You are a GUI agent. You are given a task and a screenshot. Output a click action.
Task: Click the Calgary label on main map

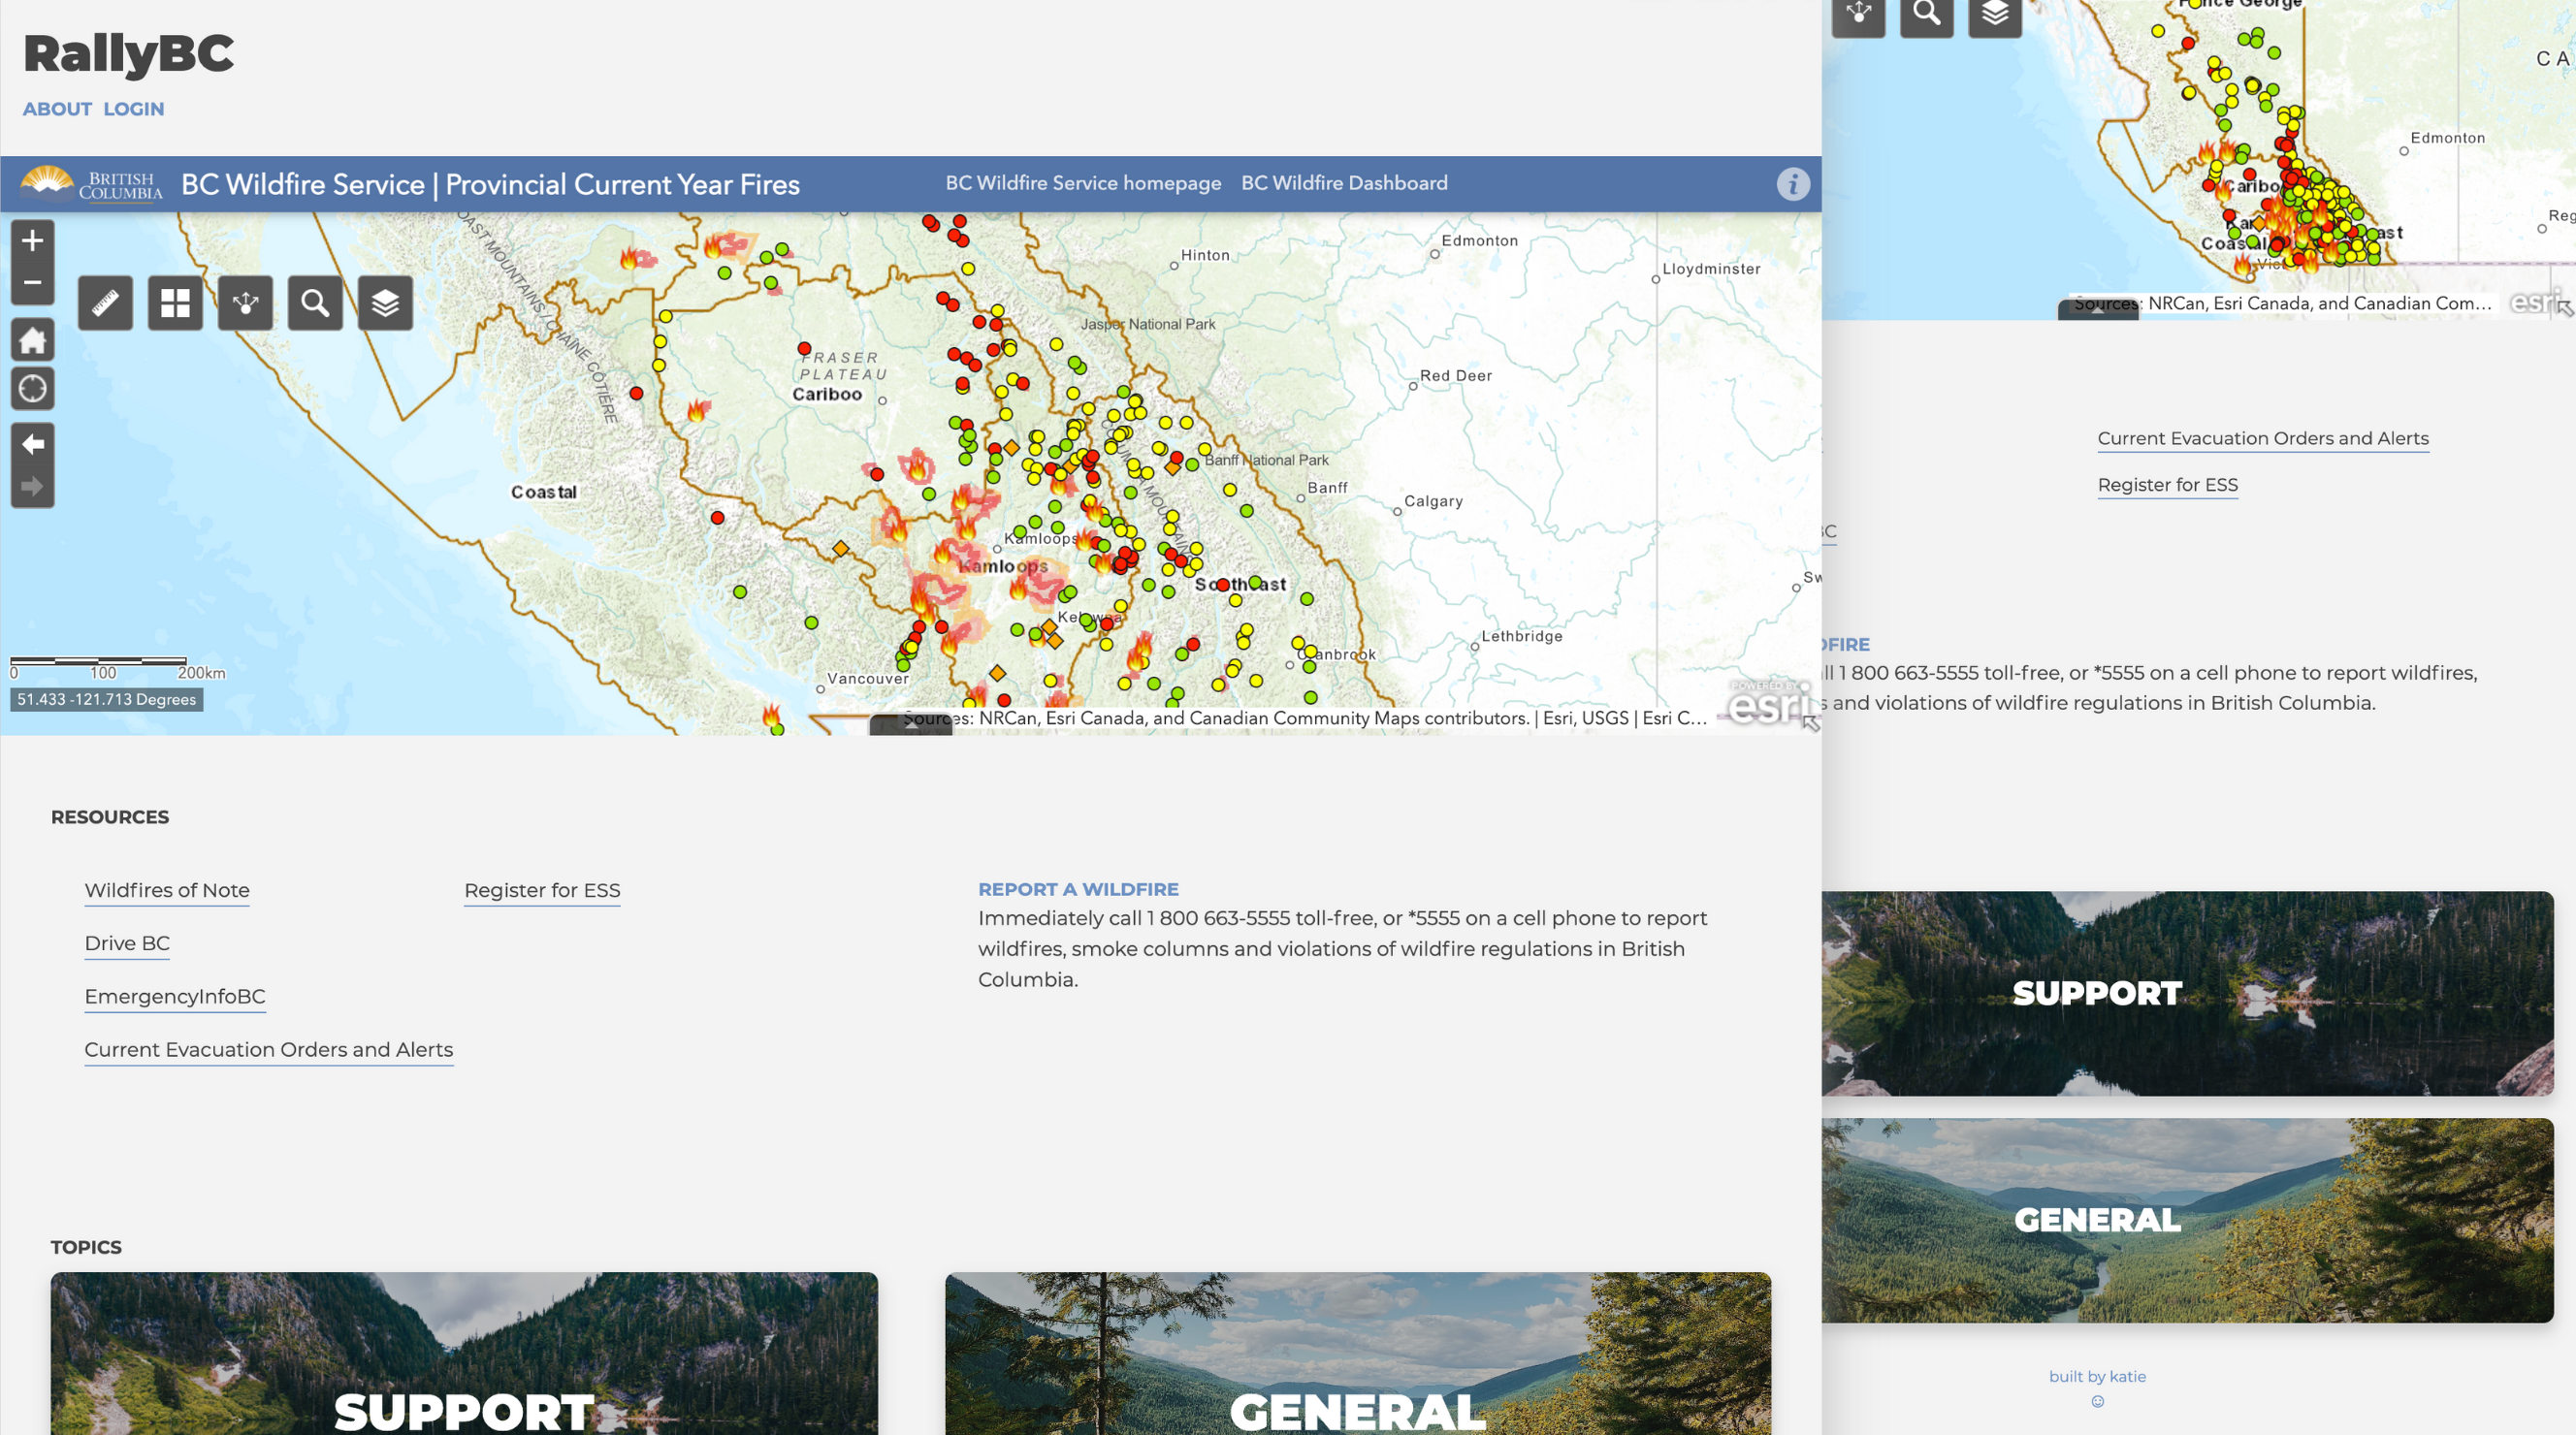pyautogui.click(x=1433, y=501)
